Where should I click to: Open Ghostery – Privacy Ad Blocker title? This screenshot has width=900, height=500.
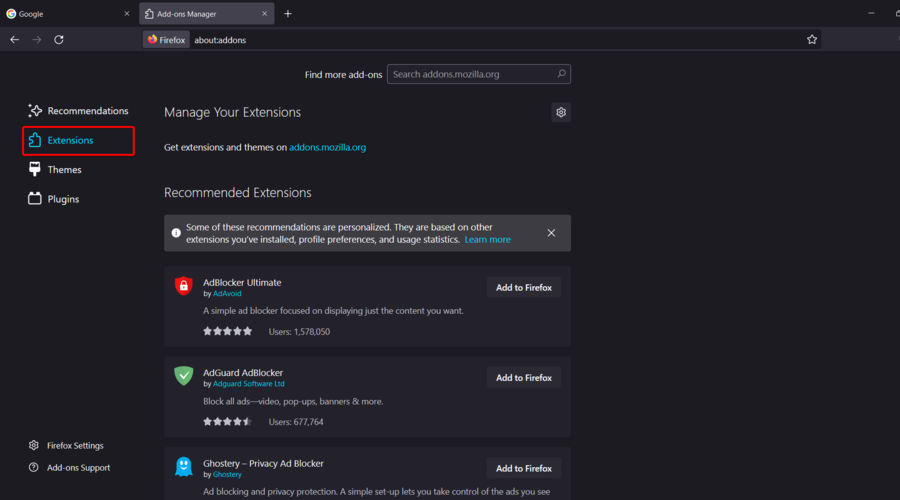[263, 463]
